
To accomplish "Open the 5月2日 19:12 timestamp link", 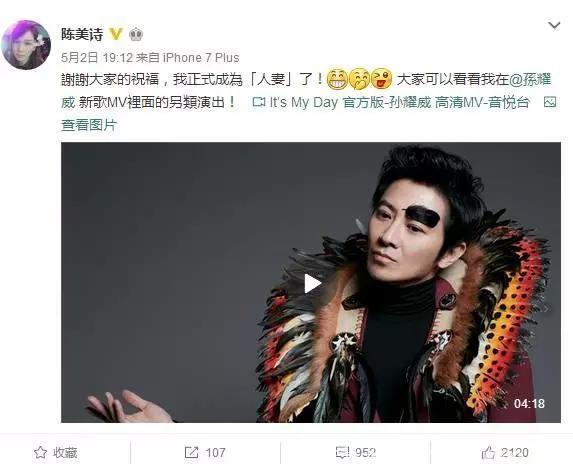I will (x=96, y=57).
